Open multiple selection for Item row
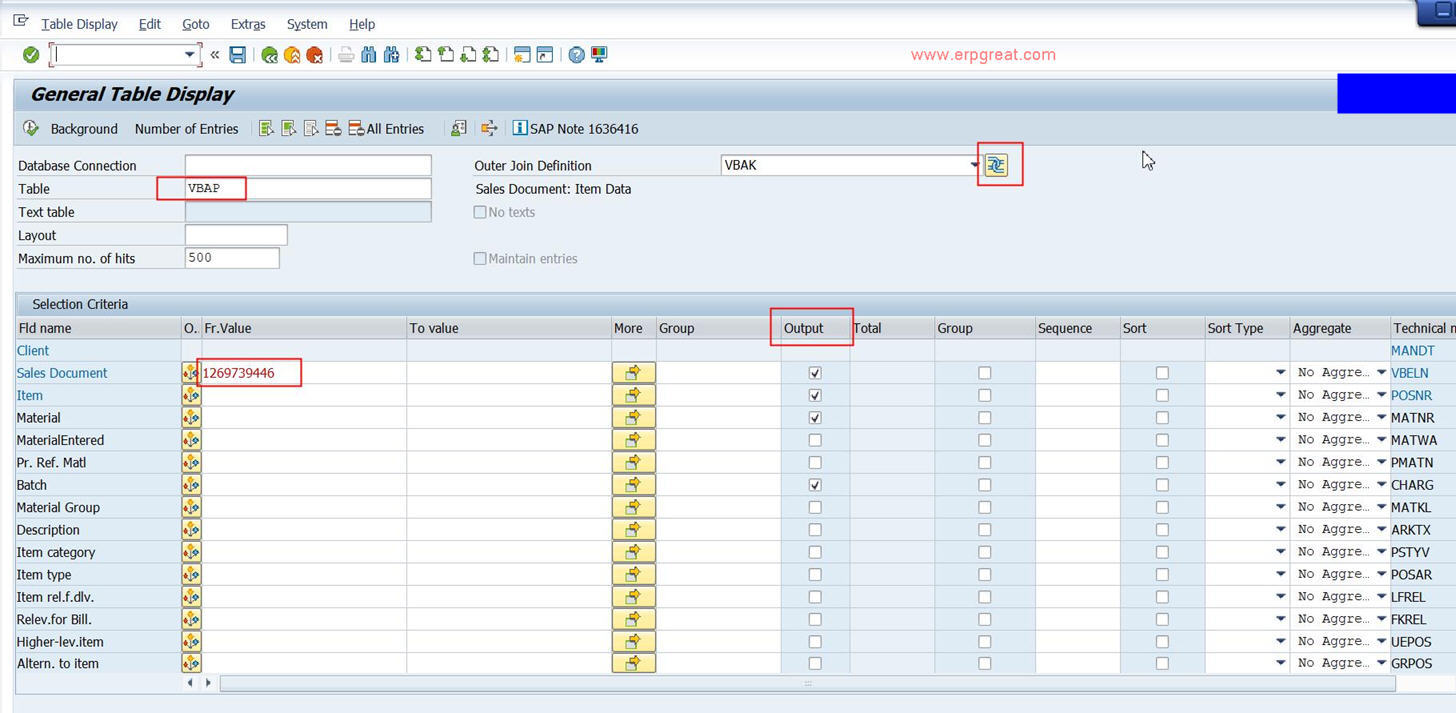The height and width of the screenshot is (713, 1456). (x=633, y=395)
